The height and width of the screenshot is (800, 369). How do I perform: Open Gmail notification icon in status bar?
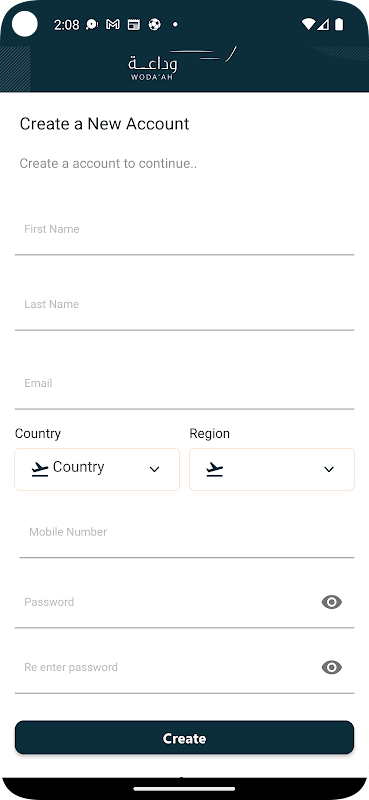[113, 24]
